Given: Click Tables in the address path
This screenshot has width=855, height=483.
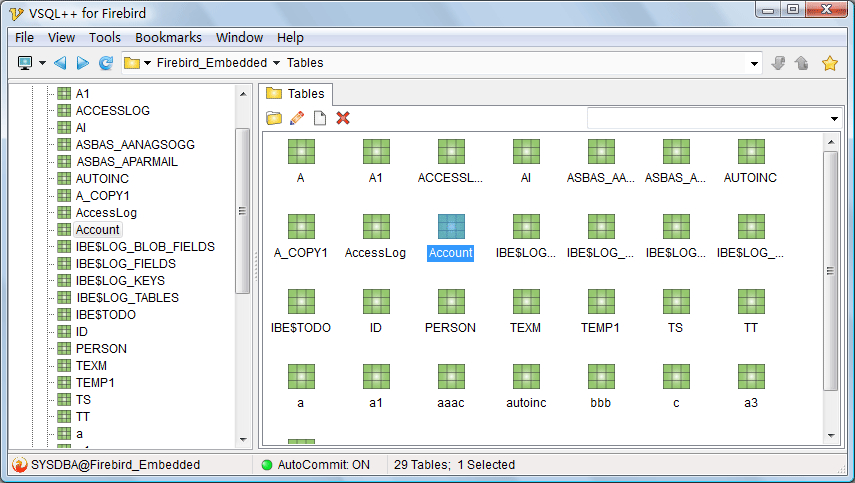Looking at the screenshot, I should pyautogui.click(x=305, y=63).
